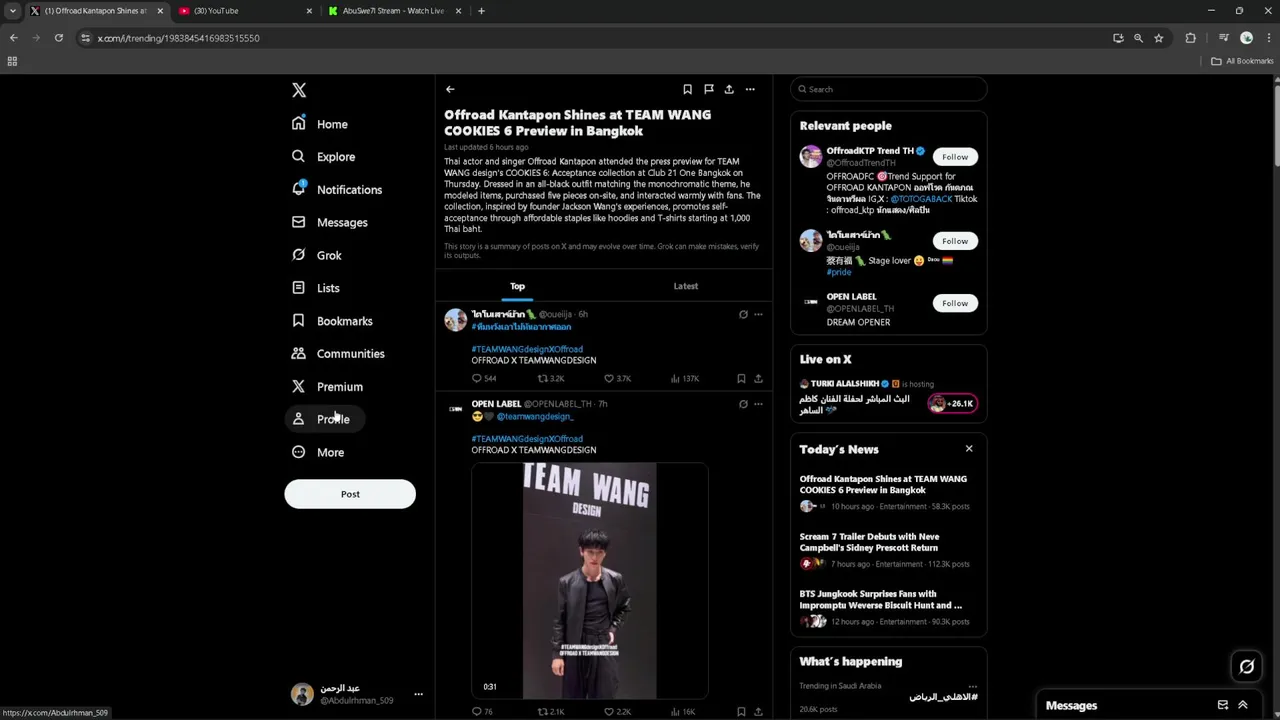
Task: Reply to OPEN LABEL post with 76 replies
Action: [482, 712]
